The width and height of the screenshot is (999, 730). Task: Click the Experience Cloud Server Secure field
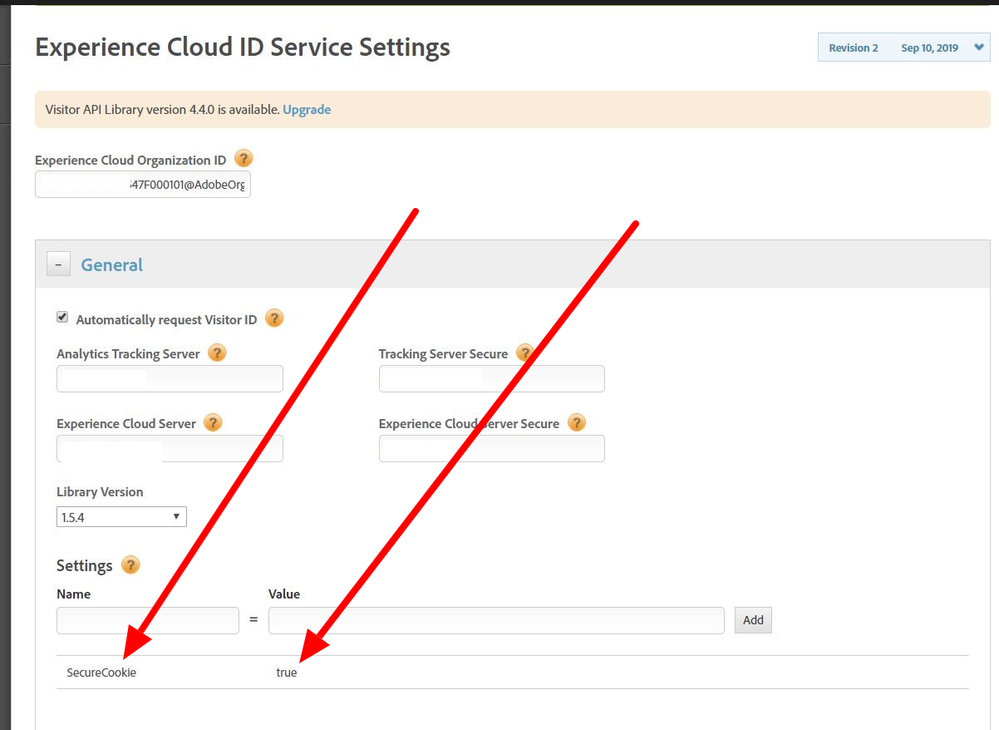click(x=491, y=449)
